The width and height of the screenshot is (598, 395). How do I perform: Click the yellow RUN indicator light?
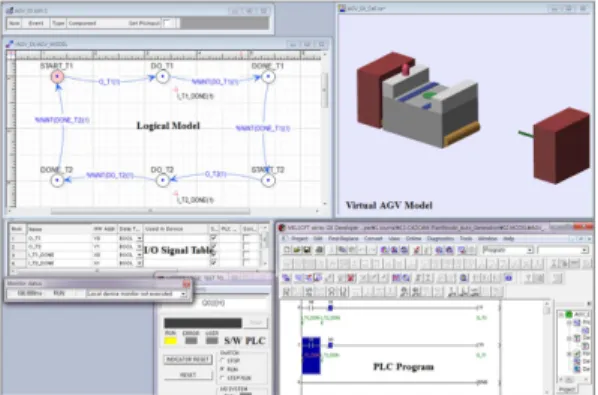(170, 340)
